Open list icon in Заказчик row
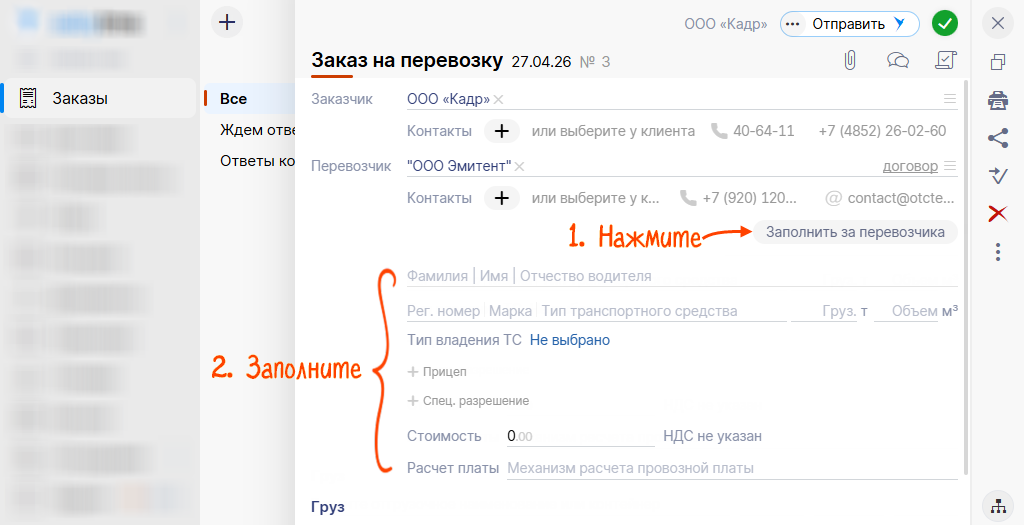Screen dimensions: 1024x525 click(950, 99)
